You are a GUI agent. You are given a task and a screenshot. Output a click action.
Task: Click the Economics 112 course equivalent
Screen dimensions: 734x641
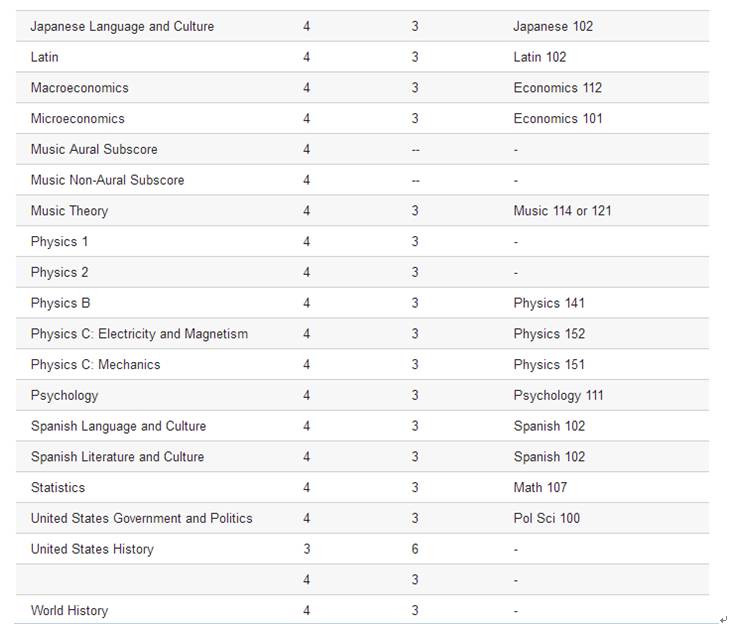click(x=558, y=88)
